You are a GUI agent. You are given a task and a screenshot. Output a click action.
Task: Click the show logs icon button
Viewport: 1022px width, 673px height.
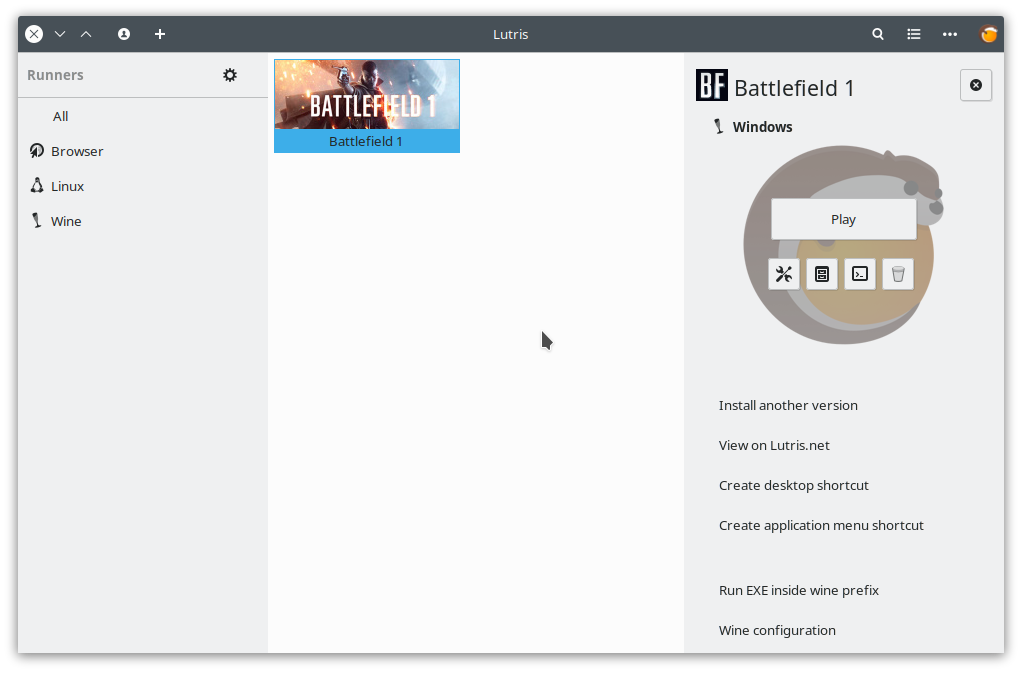(822, 274)
